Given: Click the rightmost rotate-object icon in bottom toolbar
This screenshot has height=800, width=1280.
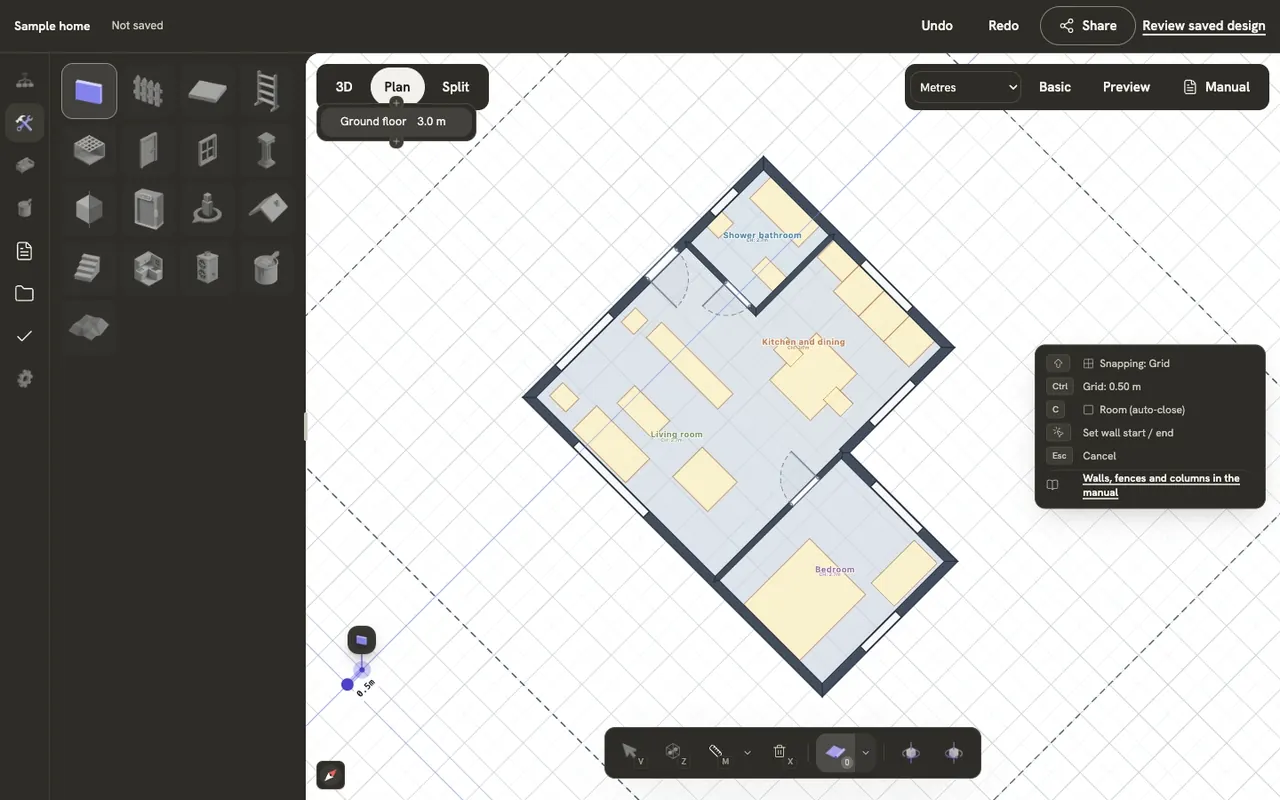Looking at the screenshot, I should point(954,753).
